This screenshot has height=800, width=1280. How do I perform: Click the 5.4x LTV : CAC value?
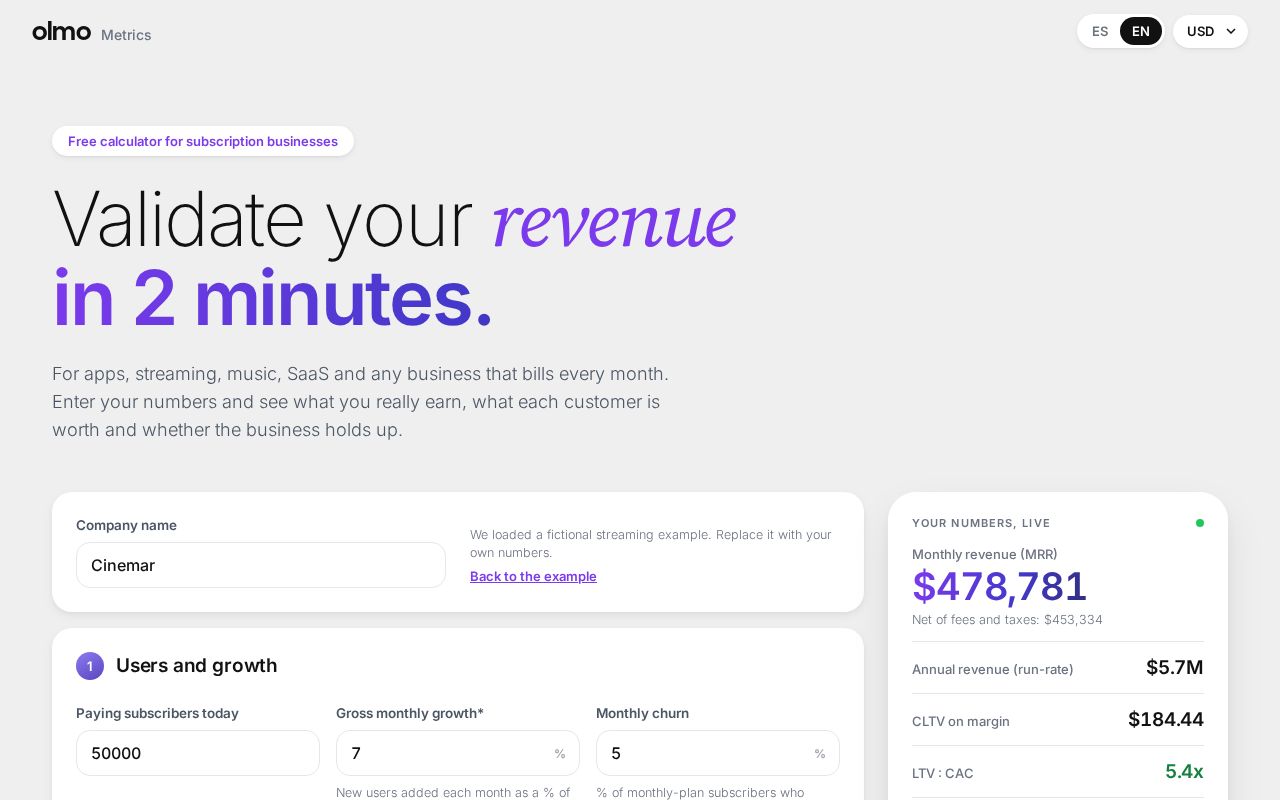click(x=1184, y=772)
